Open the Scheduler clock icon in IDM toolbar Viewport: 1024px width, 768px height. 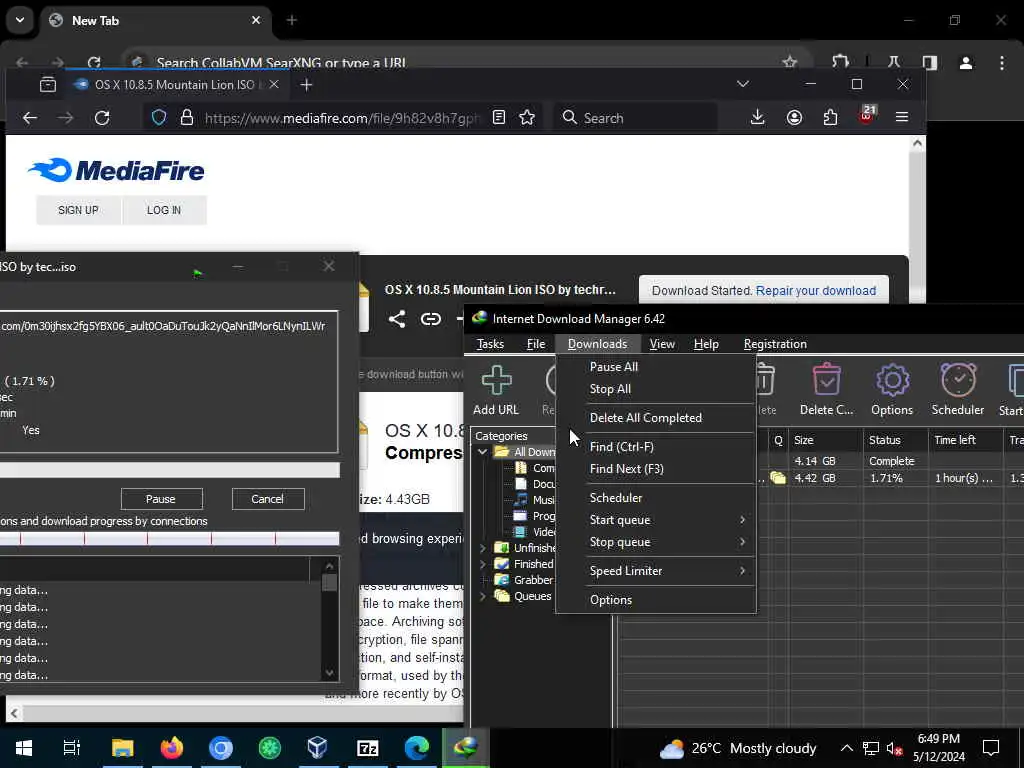[957, 390]
